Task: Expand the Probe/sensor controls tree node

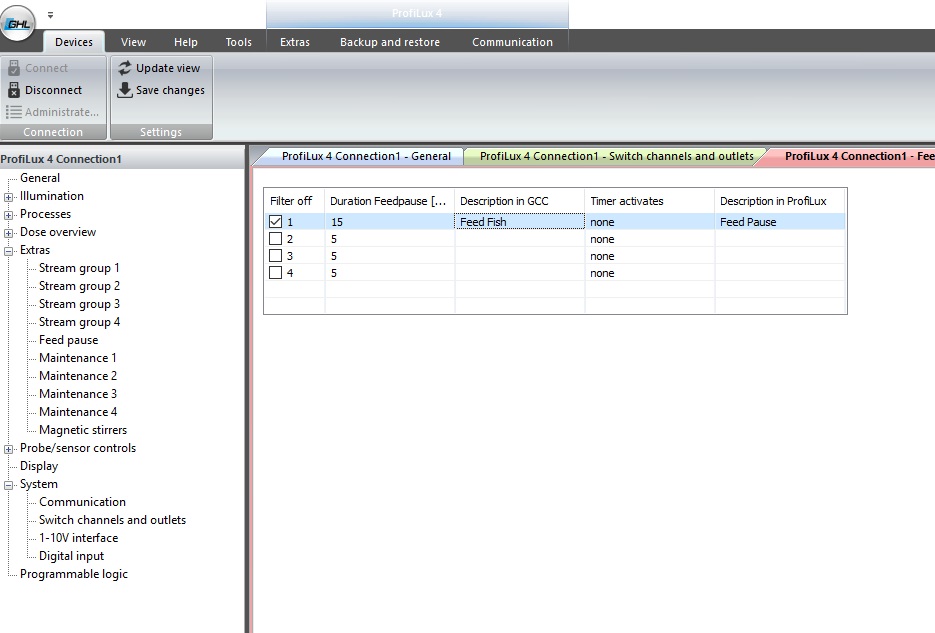Action: point(8,449)
